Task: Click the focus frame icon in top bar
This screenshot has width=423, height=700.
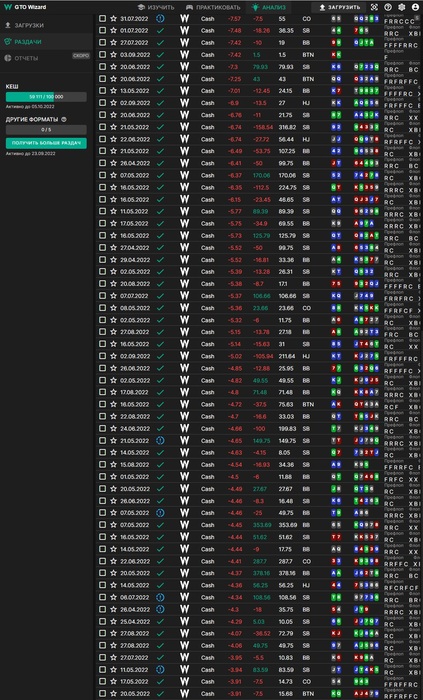Action: coord(374,7)
